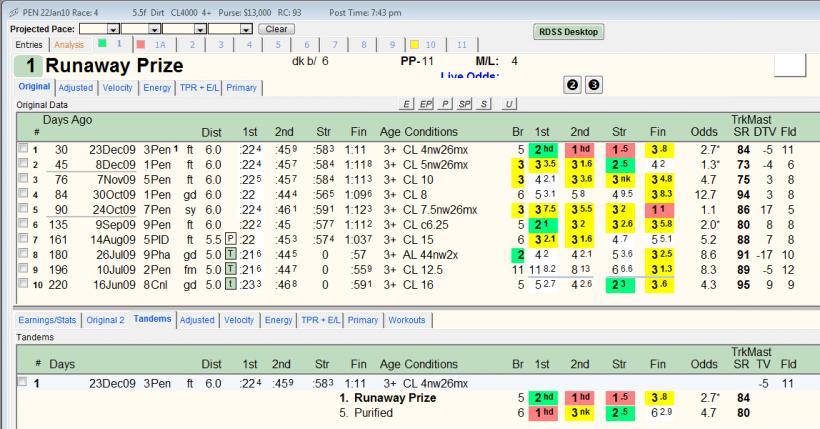Screen dimensions: 820x429
Task: Open the upper Velocity tab
Action: tap(118, 87)
